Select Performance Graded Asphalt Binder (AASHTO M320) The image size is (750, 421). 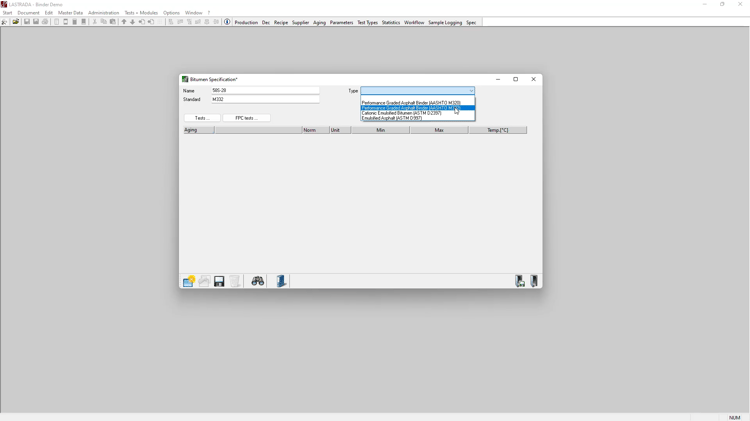coord(411,103)
